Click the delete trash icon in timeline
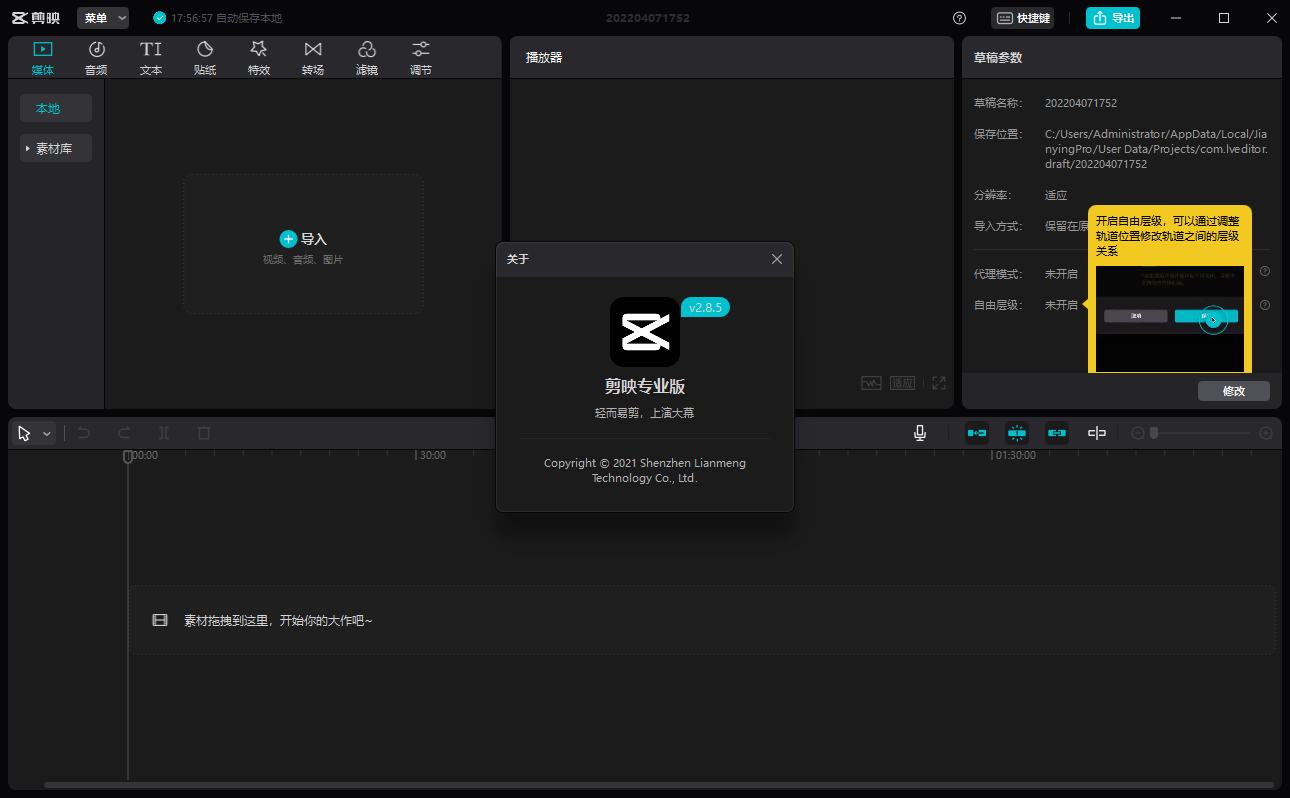Viewport: 1290px width, 798px height. click(x=204, y=433)
